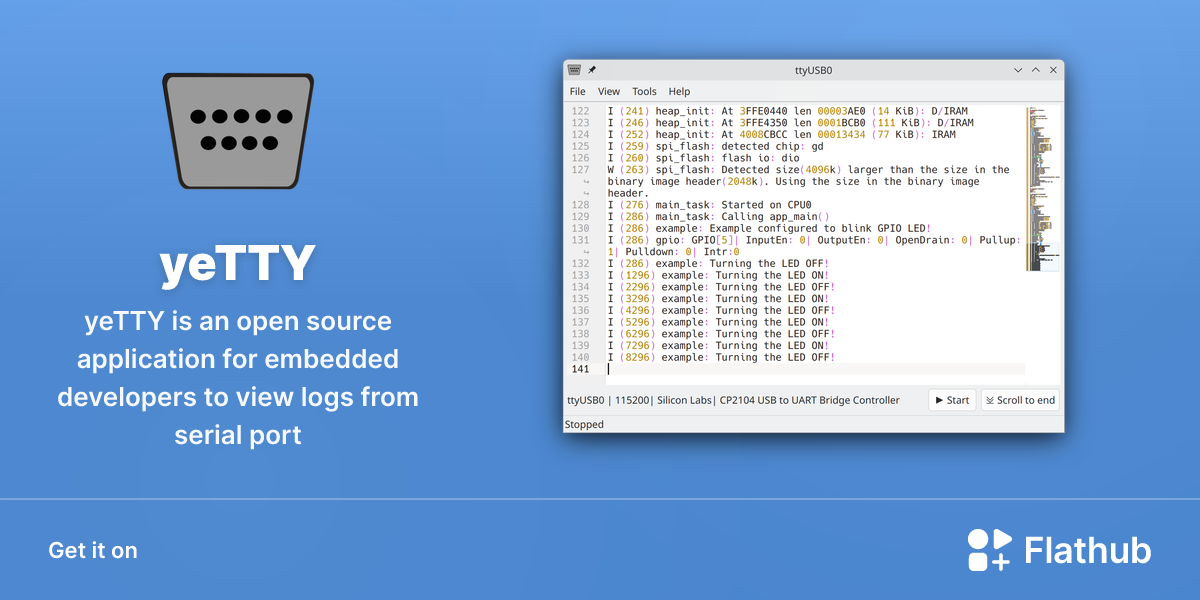The height and width of the screenshot is (600, 1200).
Task: Click the yeTTY heading
Action: tap(238, 263)
